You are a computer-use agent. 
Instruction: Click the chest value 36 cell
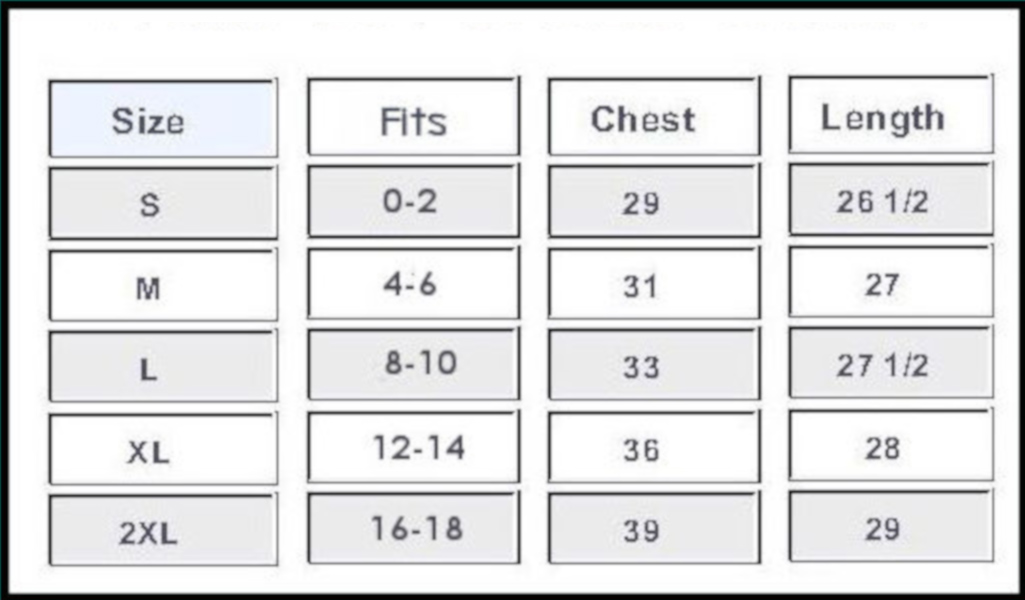[x=654, y=447]
